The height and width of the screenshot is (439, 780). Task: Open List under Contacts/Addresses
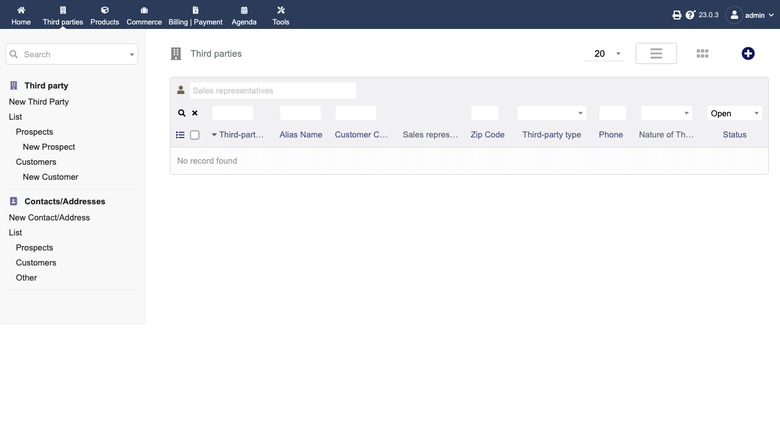pyautogui.click(x=15, y=233)
